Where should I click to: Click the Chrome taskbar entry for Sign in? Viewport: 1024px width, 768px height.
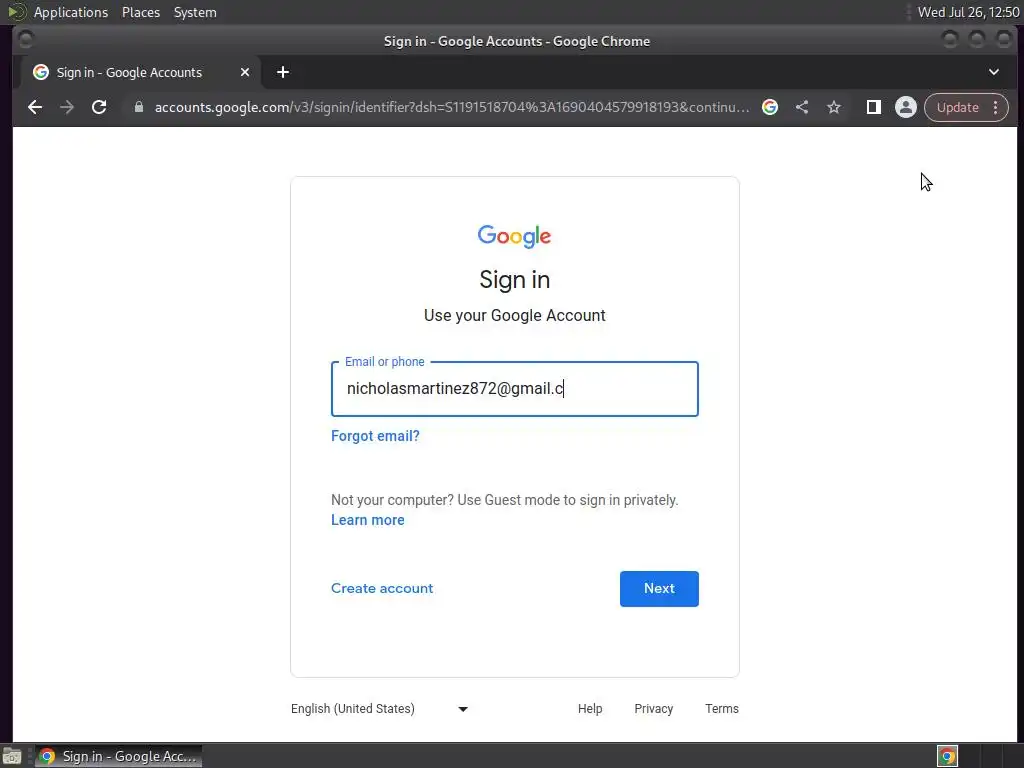(118, 756)
